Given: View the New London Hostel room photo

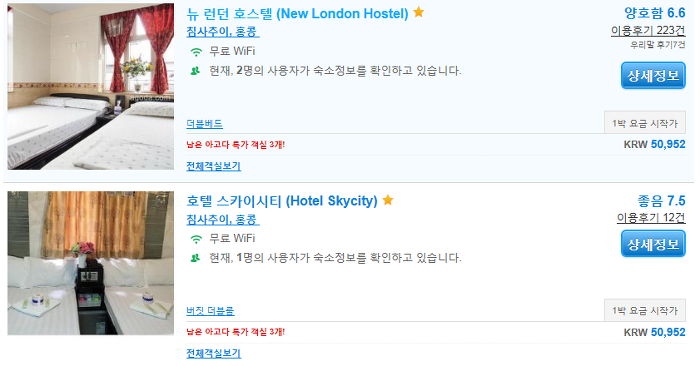Looking at the screenshot, I should [x=91, y=86].
